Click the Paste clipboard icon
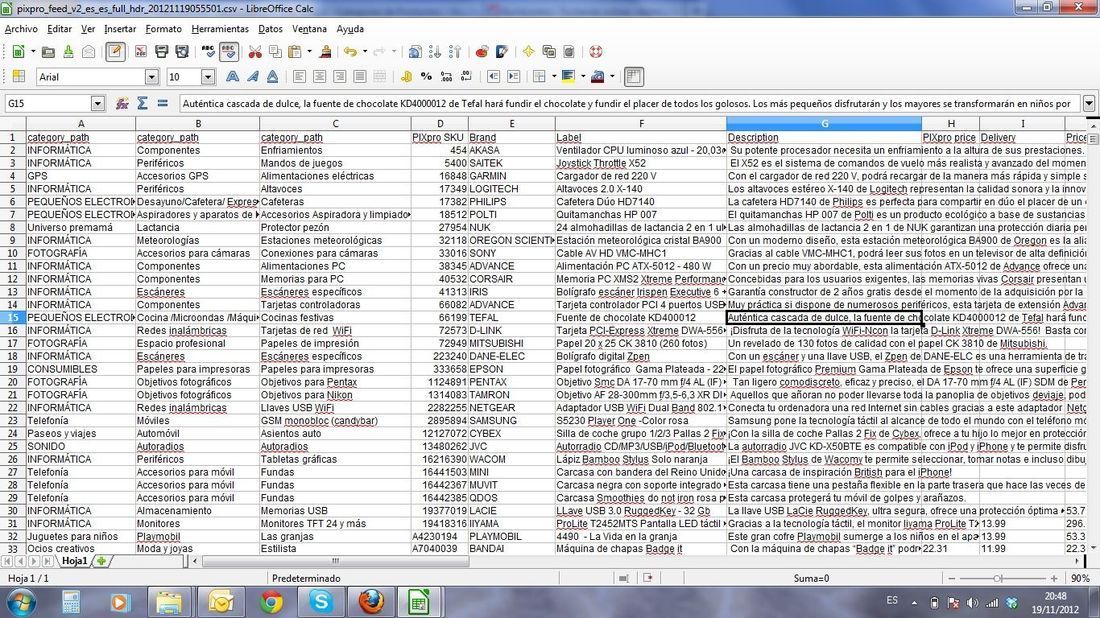1100x618 pixels. (x=295, y=51)
